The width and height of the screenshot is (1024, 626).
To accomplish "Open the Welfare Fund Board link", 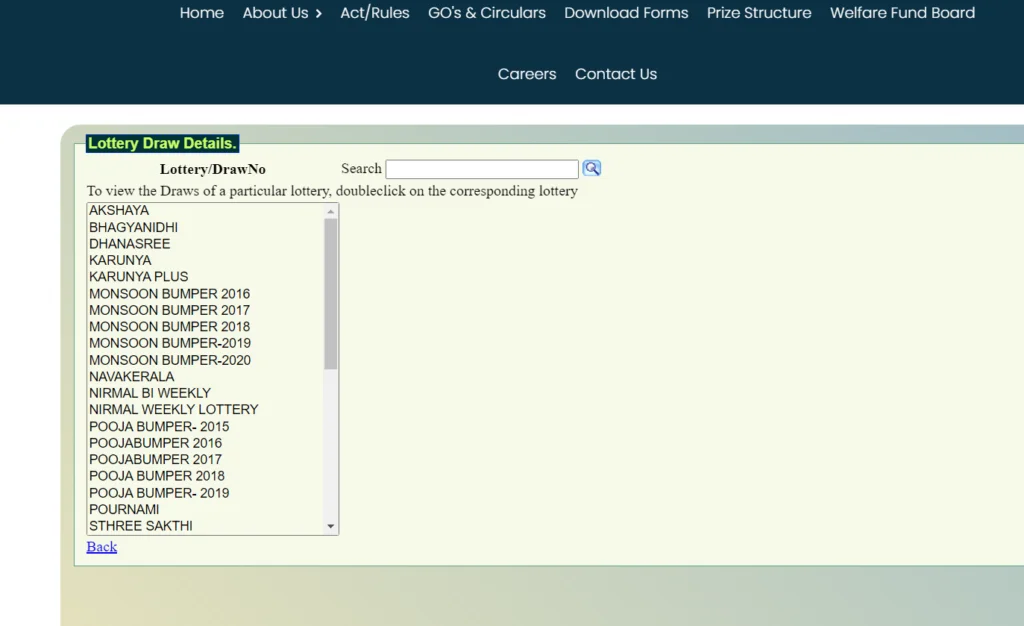I will [903, 13].
